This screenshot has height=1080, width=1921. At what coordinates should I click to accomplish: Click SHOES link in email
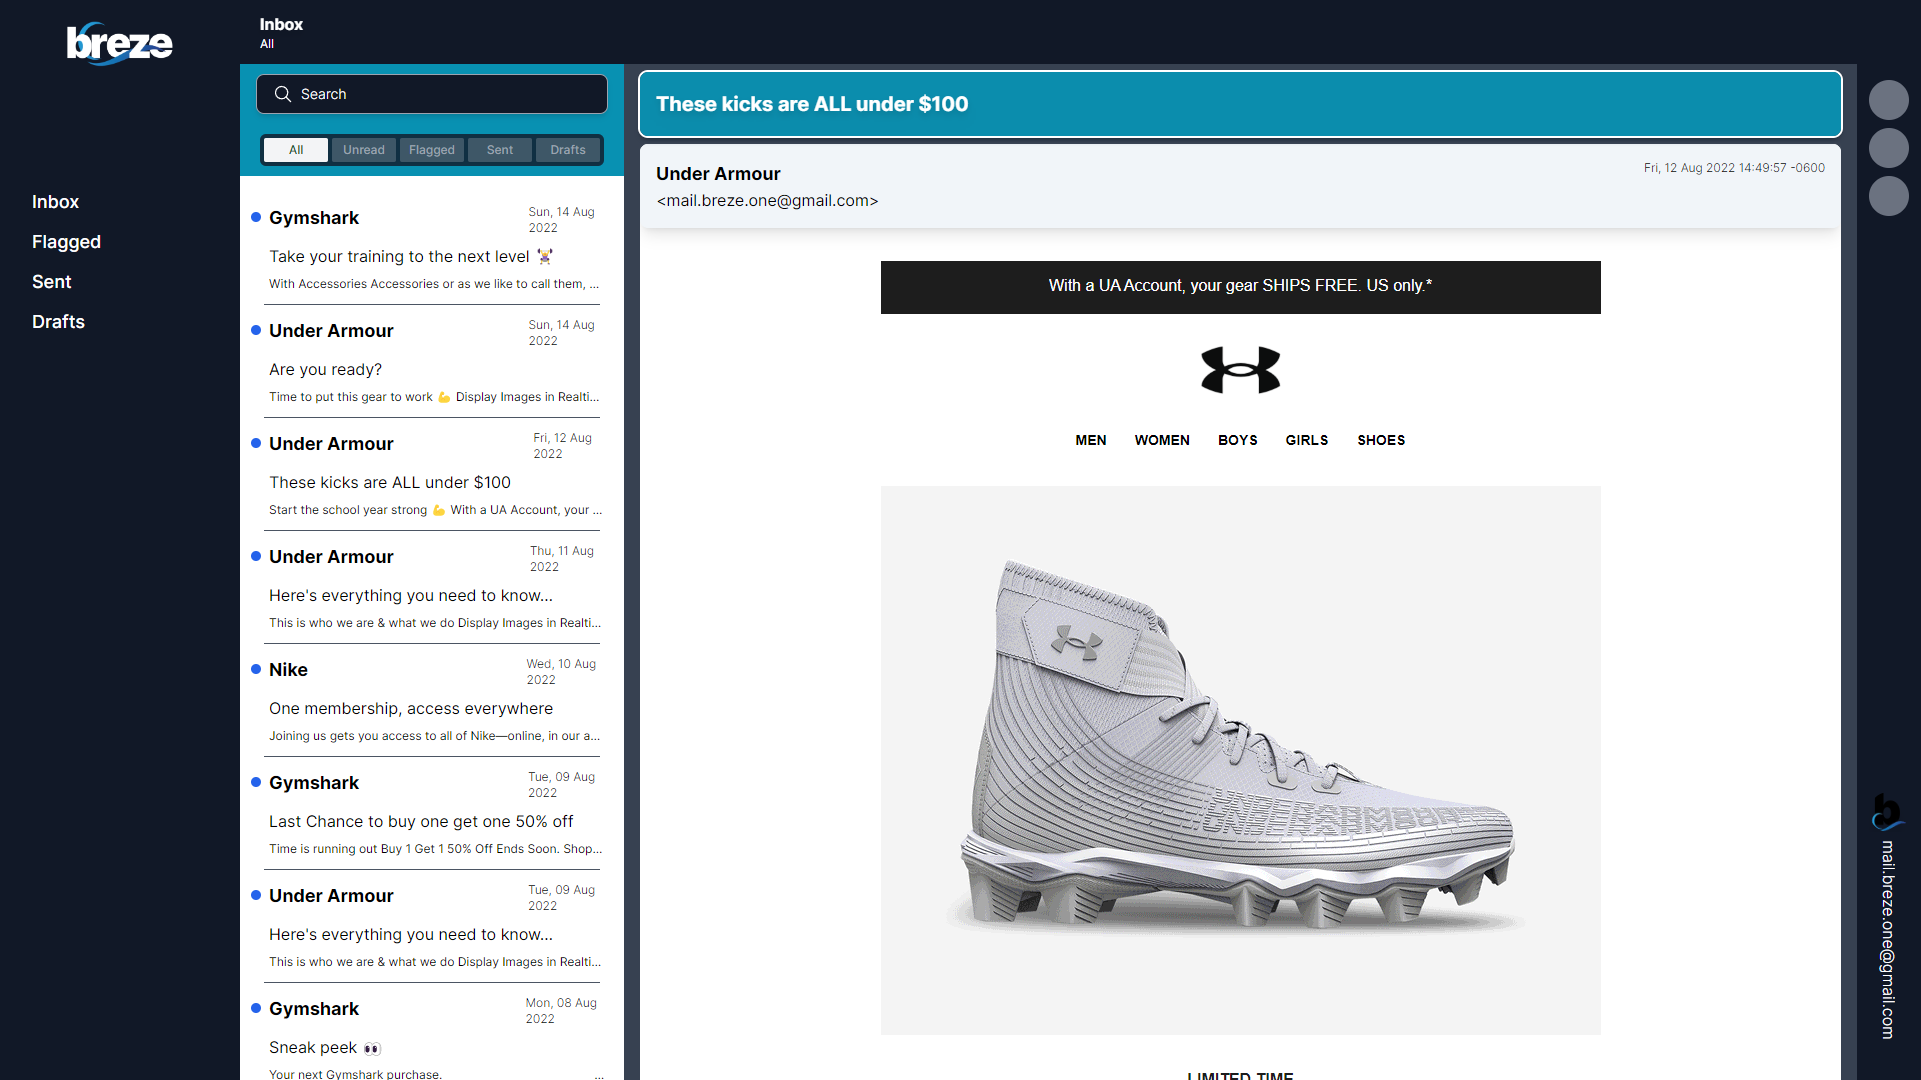pyautogui.click(x=1381, y=440)
